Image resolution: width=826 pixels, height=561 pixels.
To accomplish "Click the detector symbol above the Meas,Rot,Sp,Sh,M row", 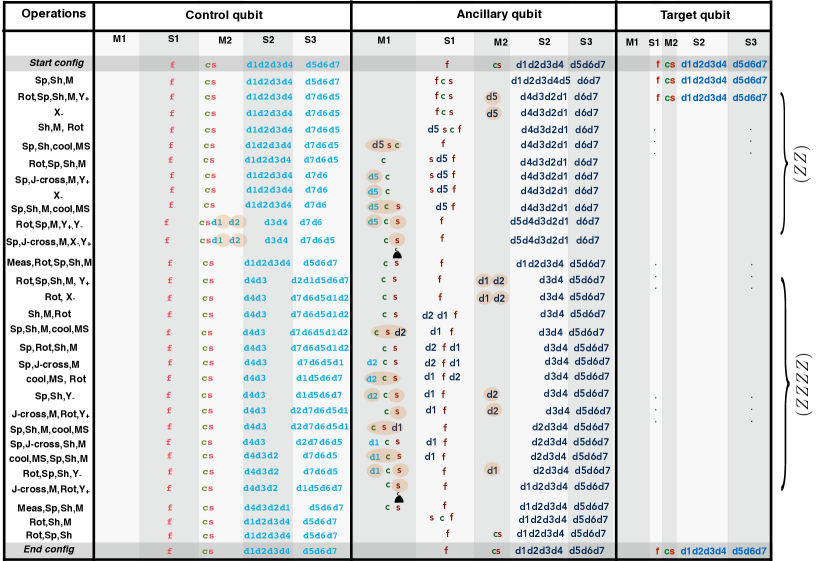I will (397, 254).
